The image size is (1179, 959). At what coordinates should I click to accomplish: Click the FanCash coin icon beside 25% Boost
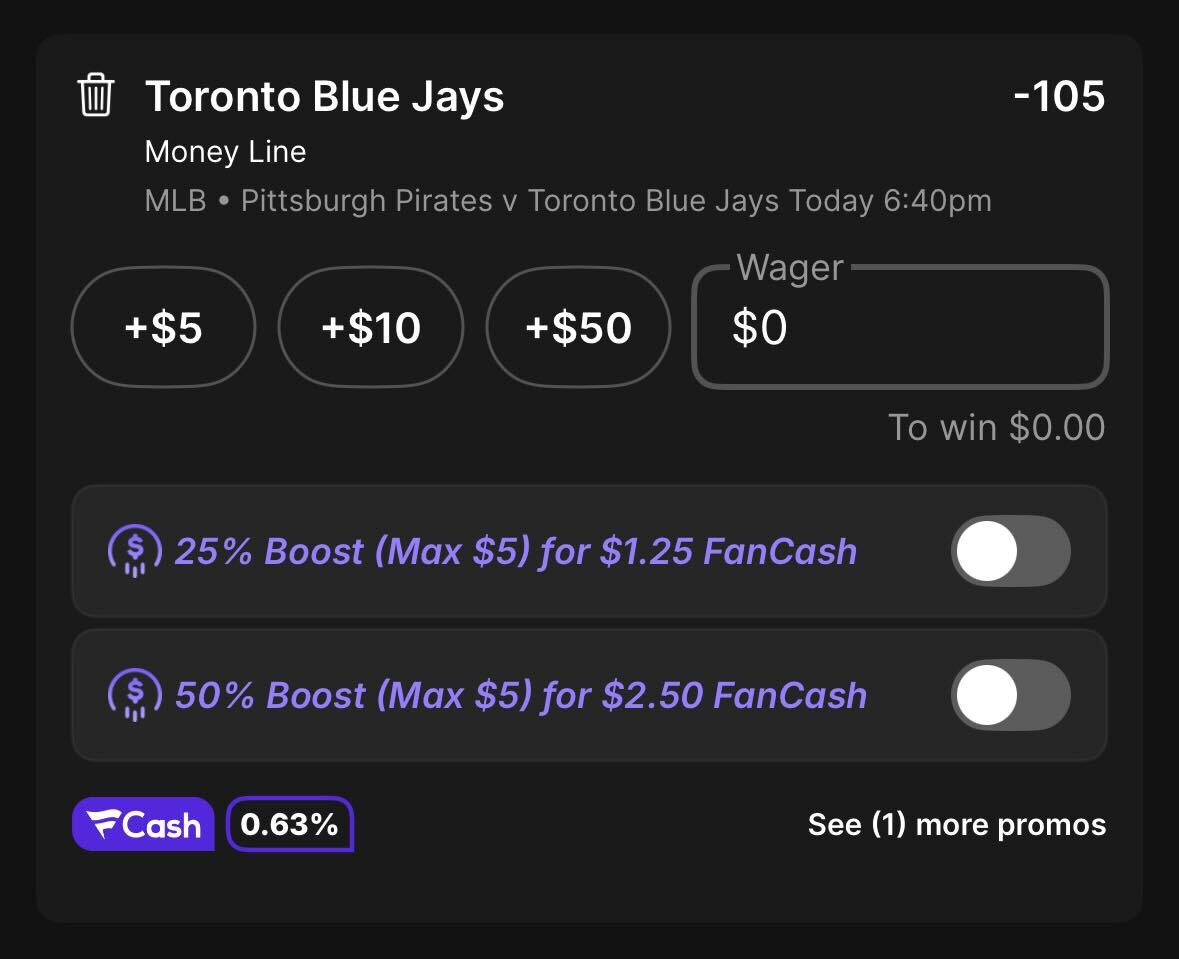pos(135,551)
